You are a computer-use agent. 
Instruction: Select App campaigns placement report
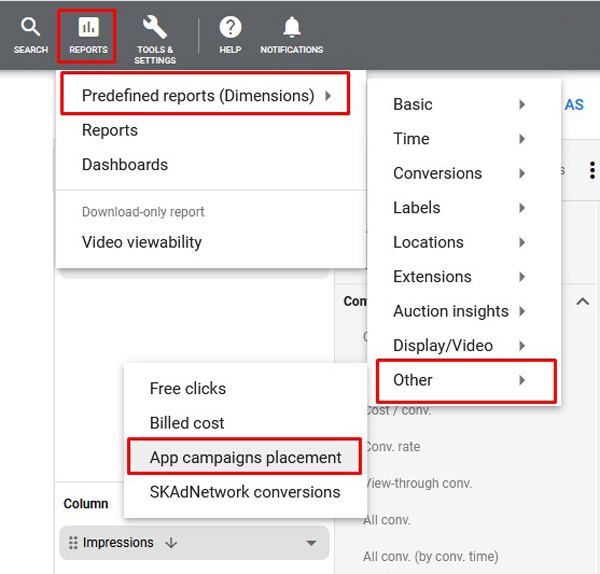tap(245, 458)
